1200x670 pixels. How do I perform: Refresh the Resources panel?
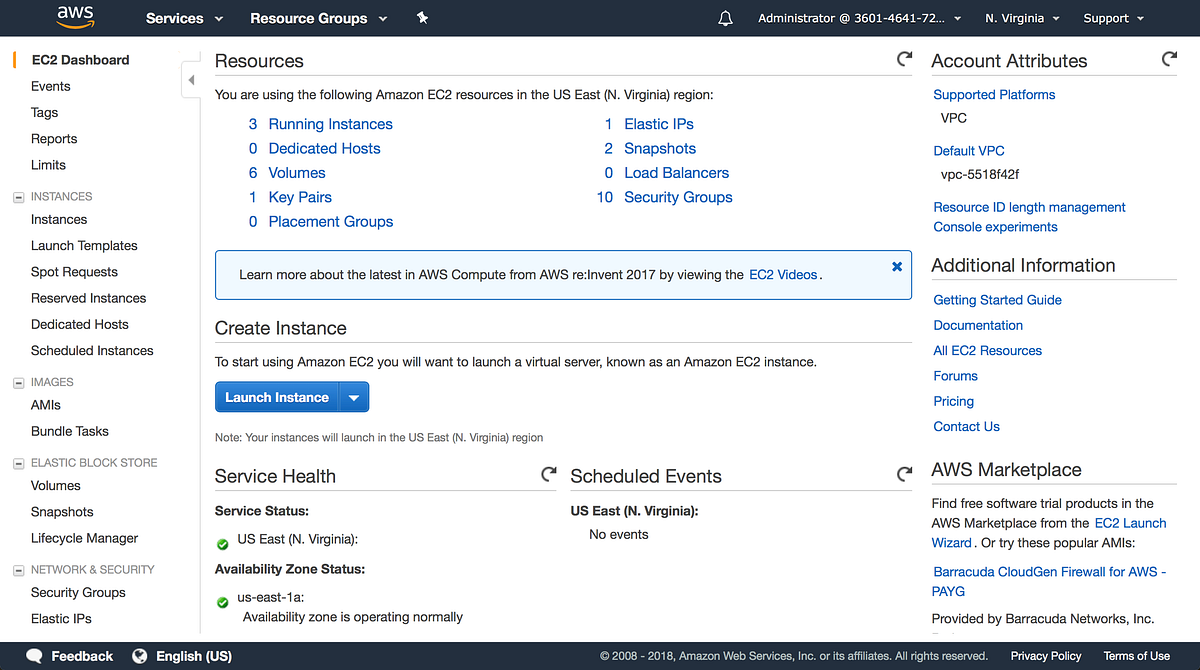904,59
